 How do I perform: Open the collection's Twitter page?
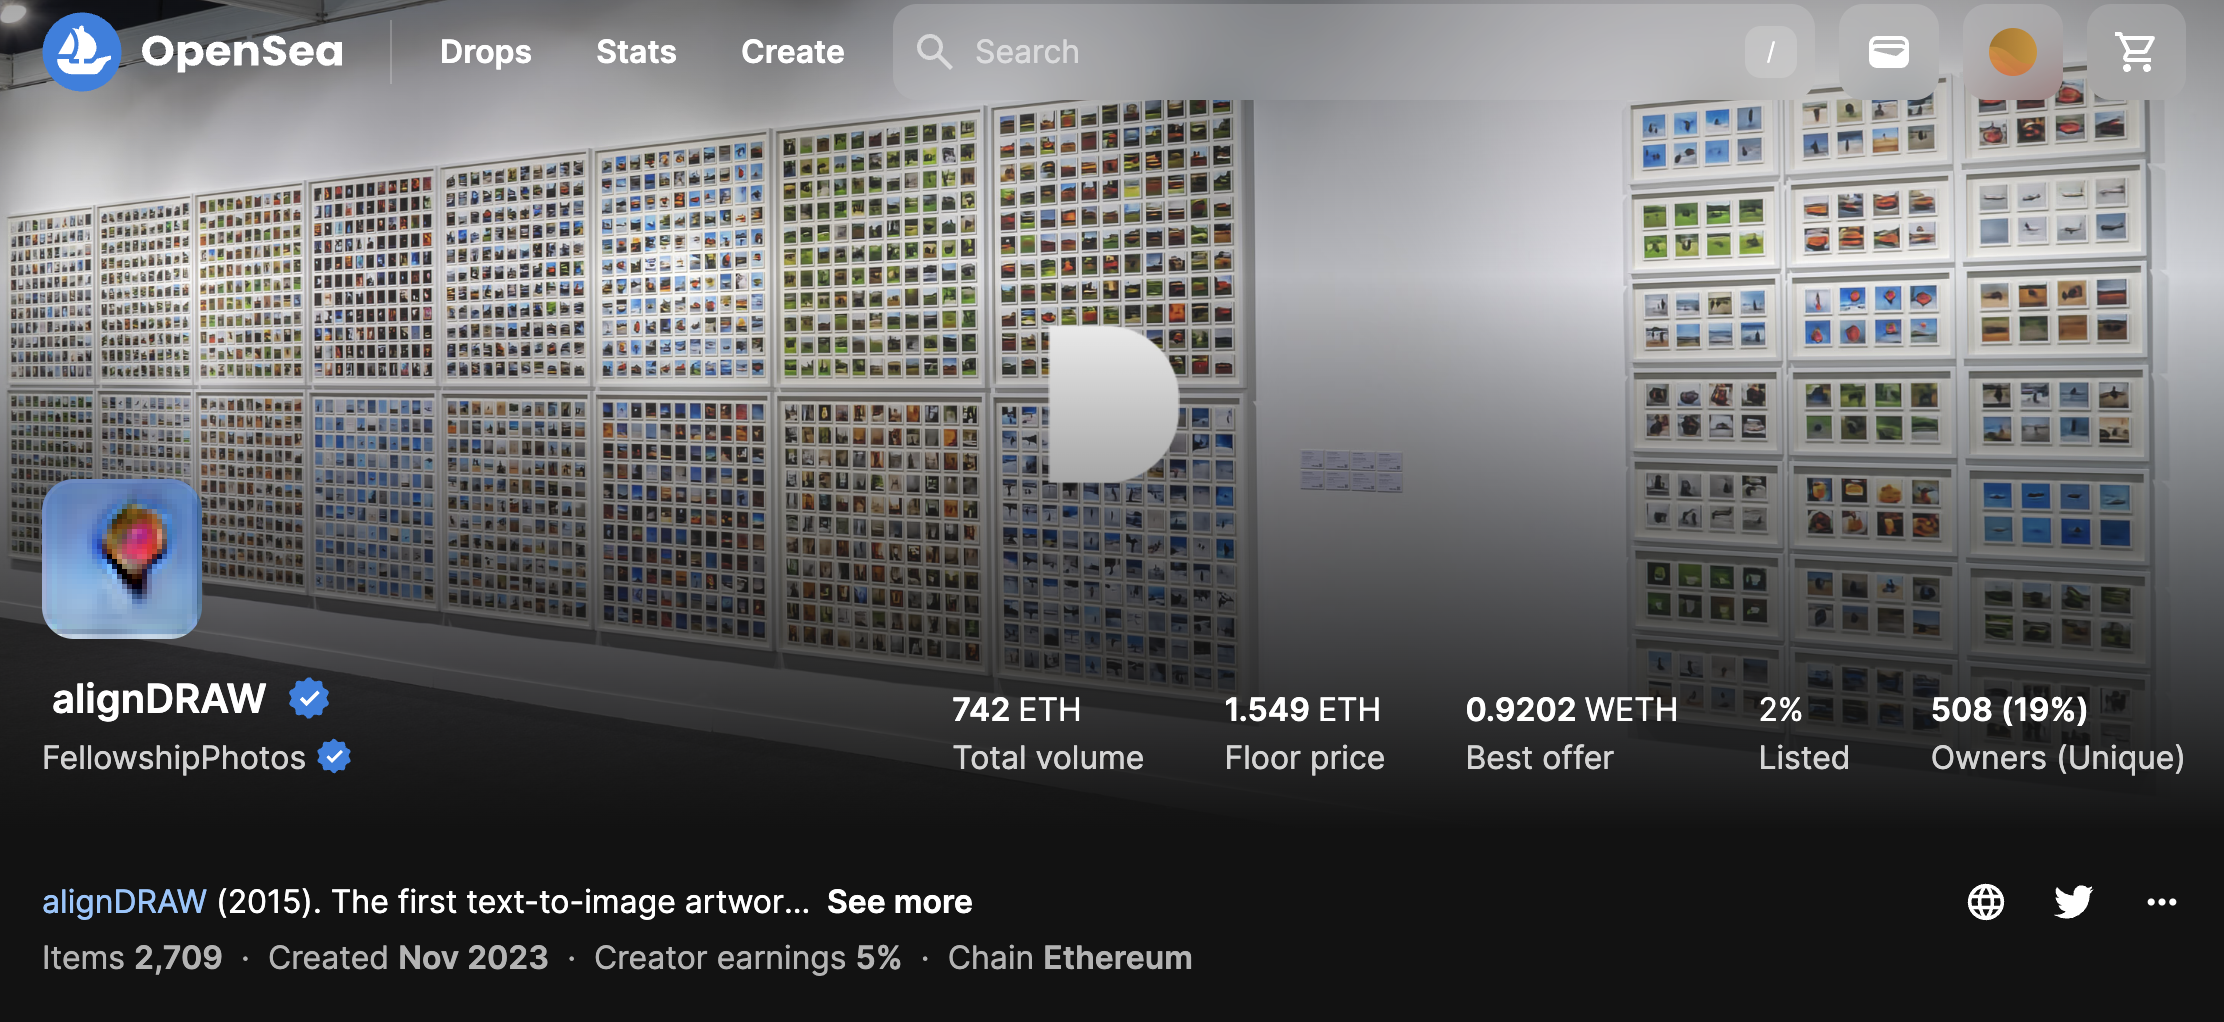2073,902
